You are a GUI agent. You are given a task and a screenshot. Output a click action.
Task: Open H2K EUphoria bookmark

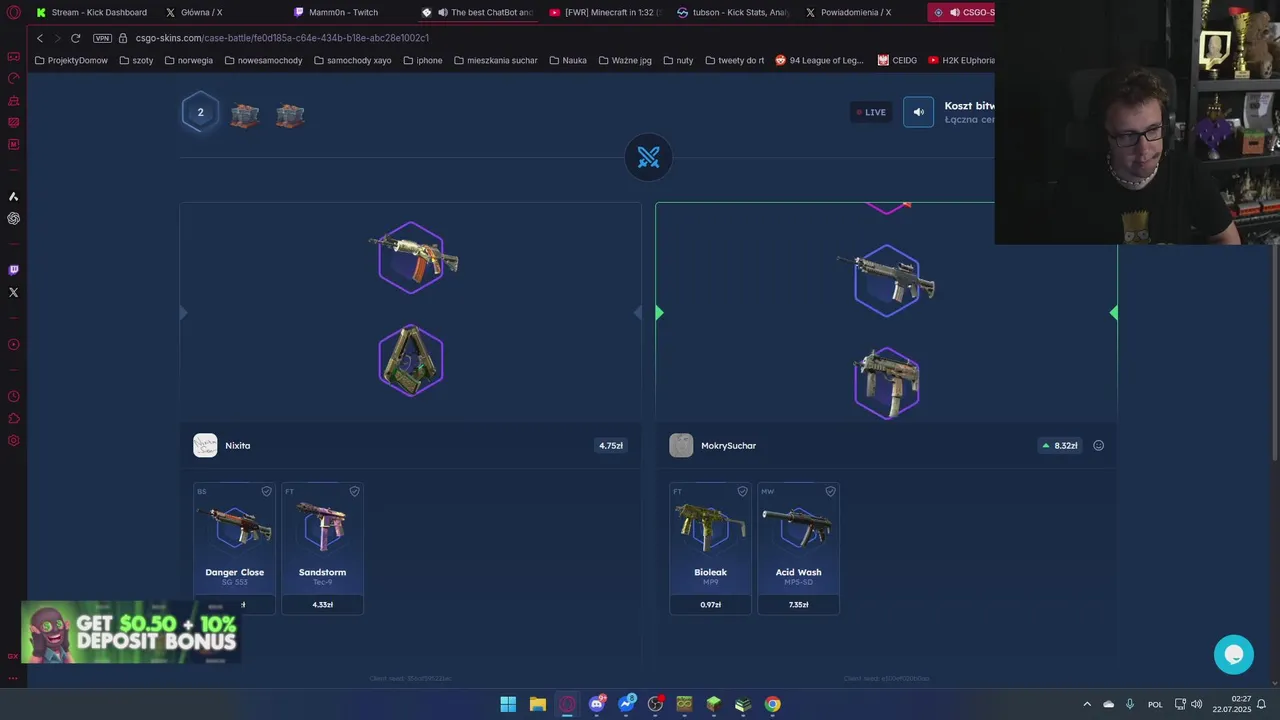pos(961,60)
